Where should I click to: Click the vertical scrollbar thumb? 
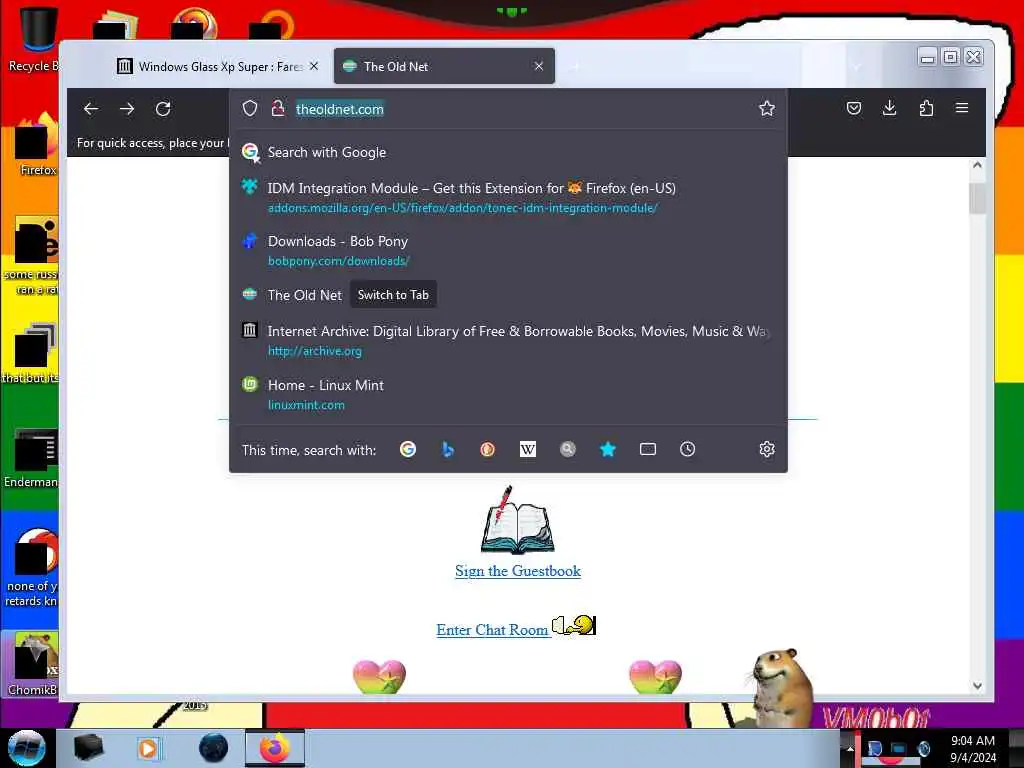pyautogui.click(x=977, y=199)
